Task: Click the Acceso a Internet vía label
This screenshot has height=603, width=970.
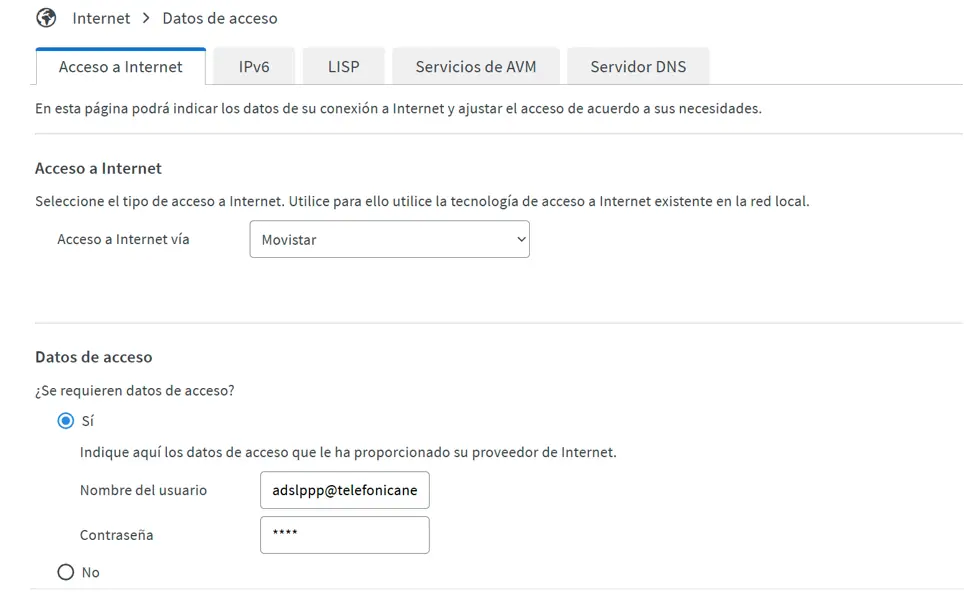Action: point(123,239)
